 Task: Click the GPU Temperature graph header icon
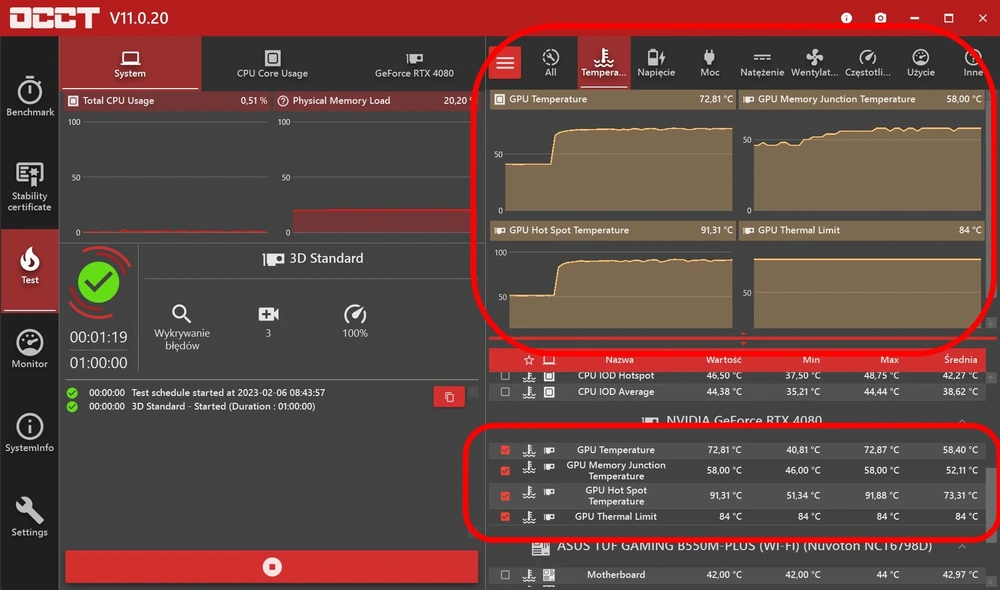tap(500, 100)
